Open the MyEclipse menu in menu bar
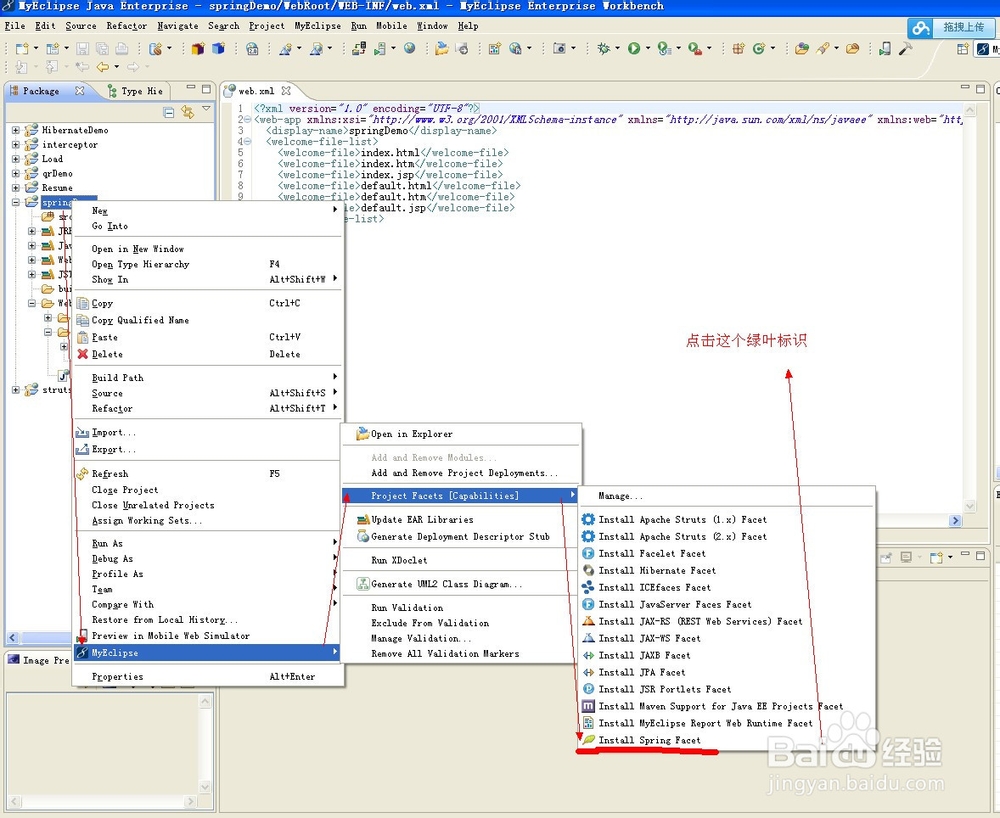1000x818 pixels. click(x=318, y=26)
